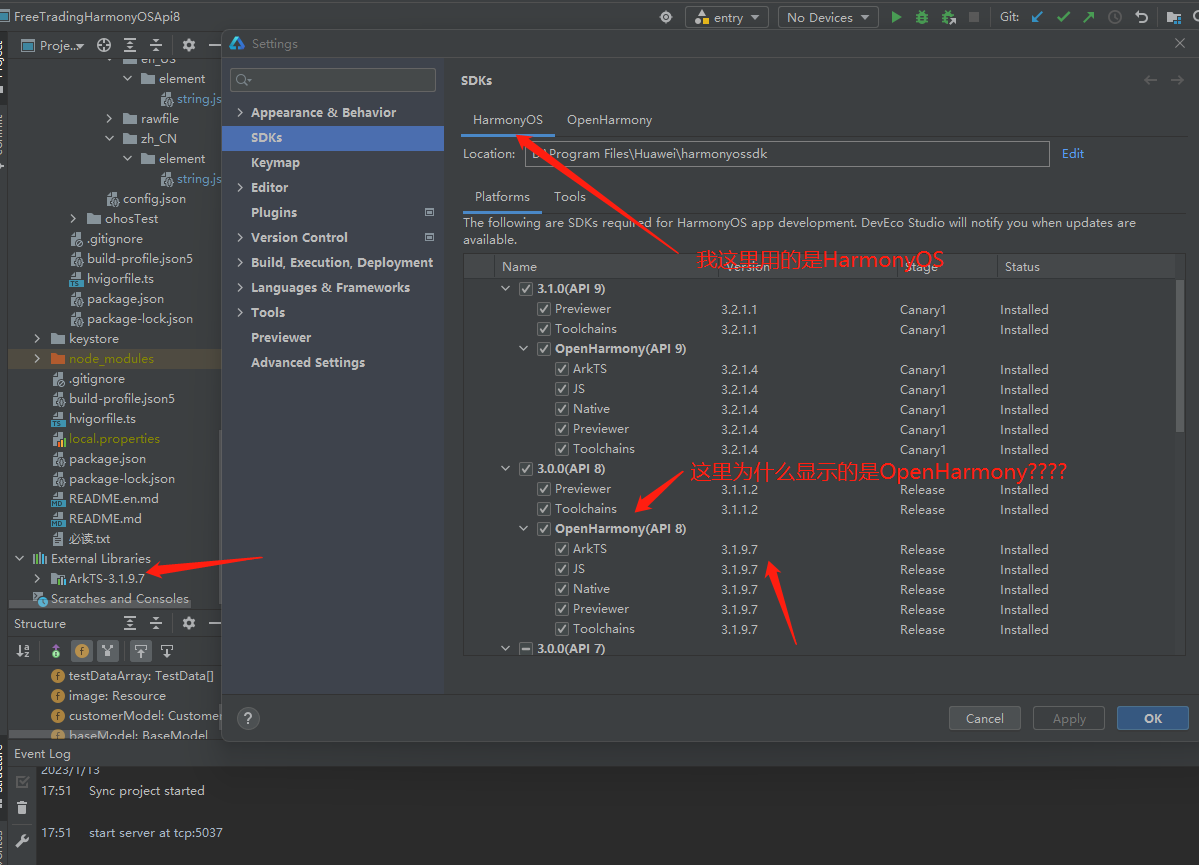This screenshot has height=865, width=1199.
Task: Collapse the OpenHarmony(API 8) SDK group
Action: pos(524,528)
